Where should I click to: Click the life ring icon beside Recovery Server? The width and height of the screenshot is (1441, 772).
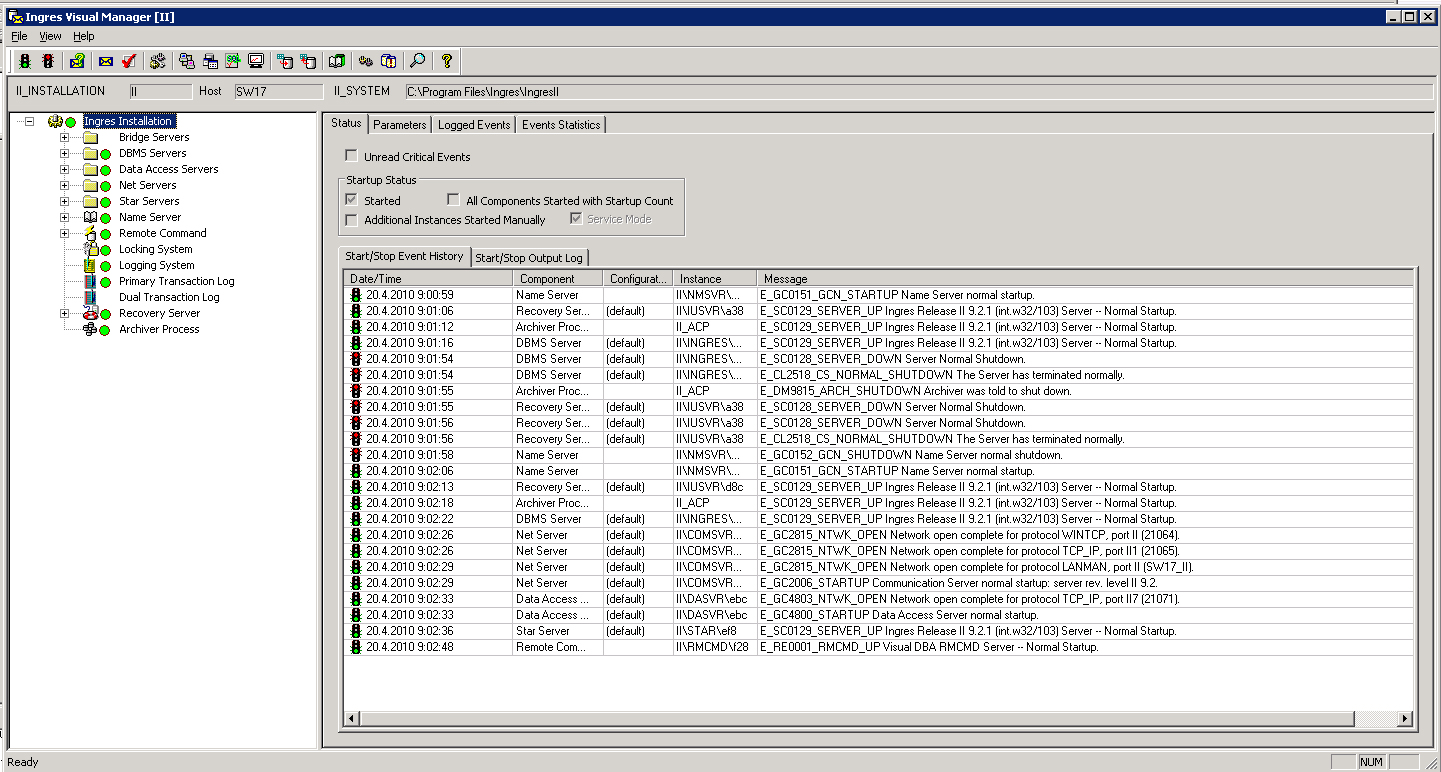[x=90, y=313]
